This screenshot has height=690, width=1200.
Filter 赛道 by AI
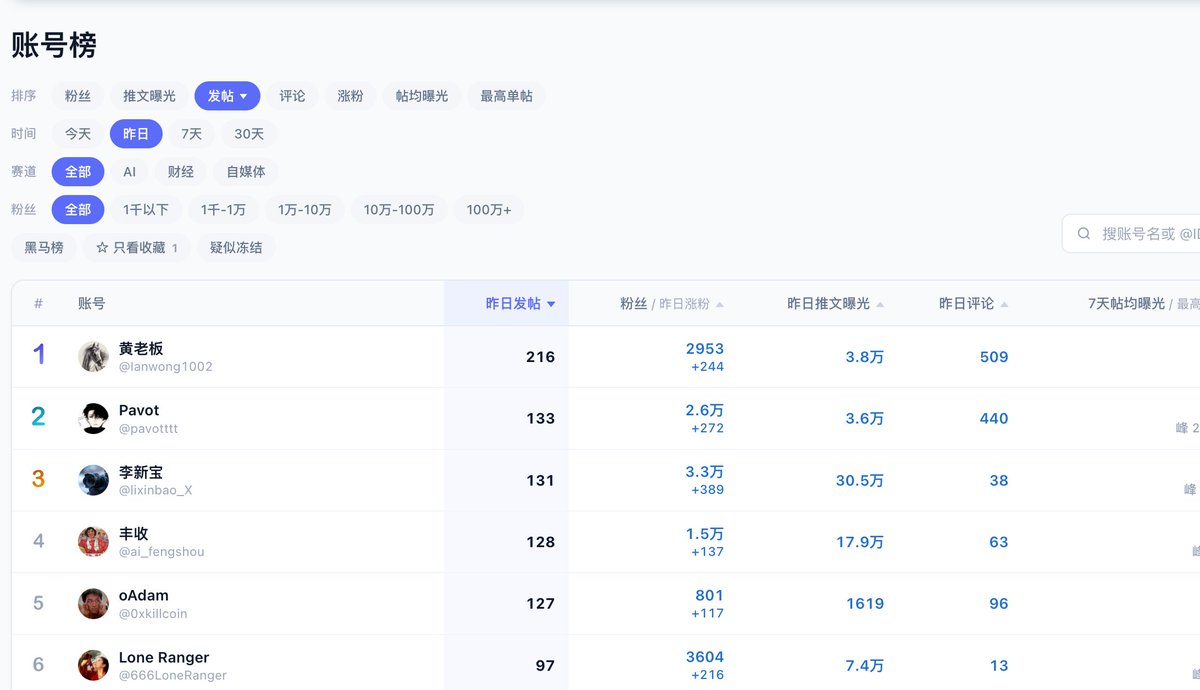pyautogui.click(x=129, y=172)
